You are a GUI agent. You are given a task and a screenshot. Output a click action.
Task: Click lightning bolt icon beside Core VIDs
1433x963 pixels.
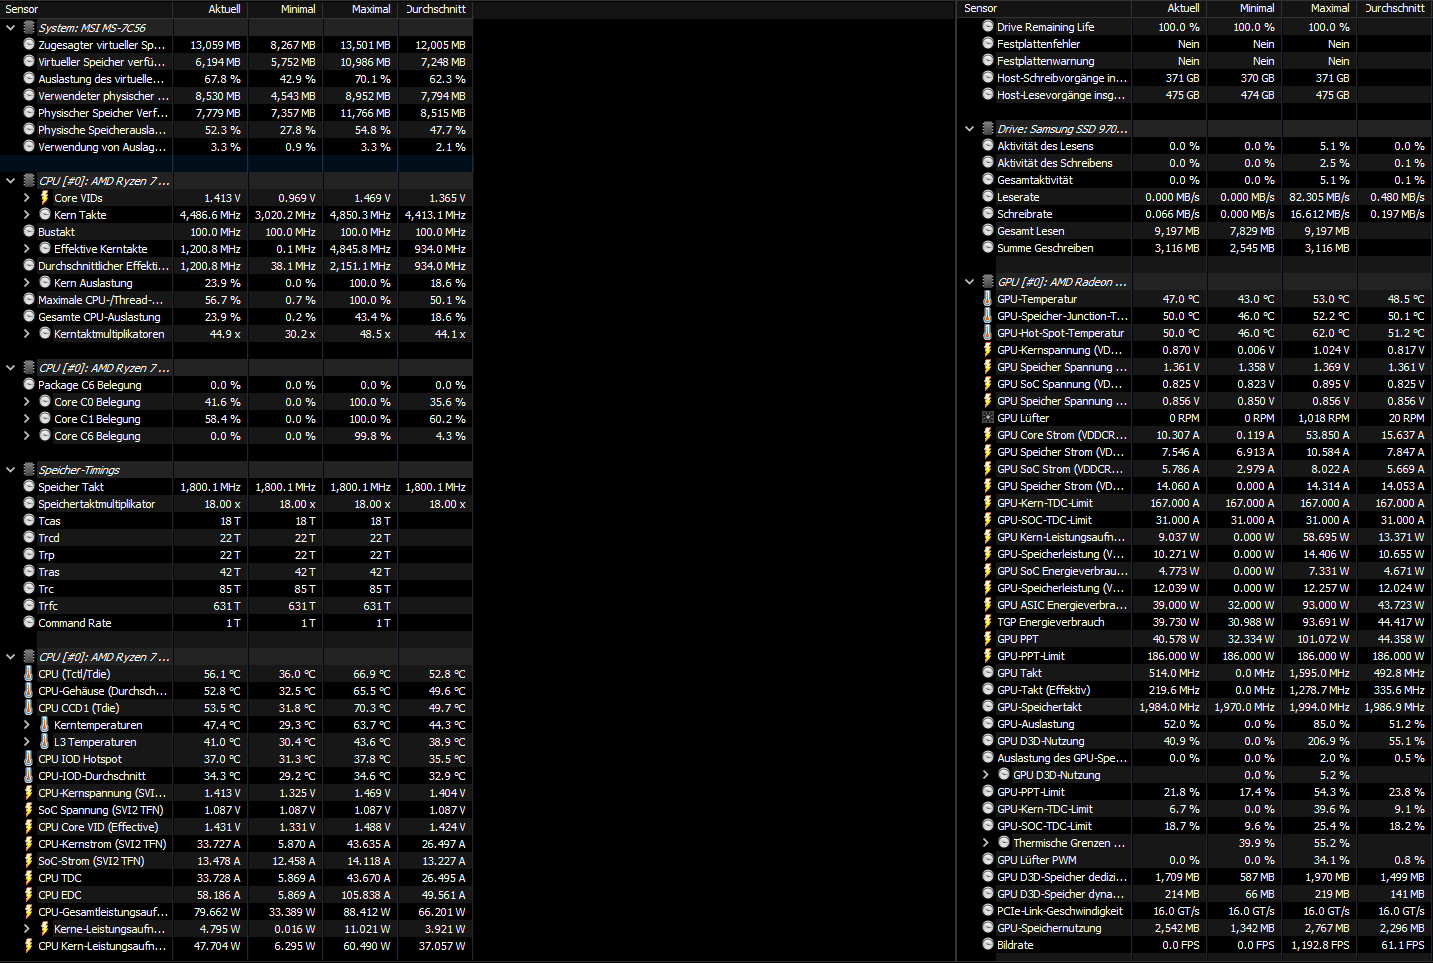coord(45,198)
